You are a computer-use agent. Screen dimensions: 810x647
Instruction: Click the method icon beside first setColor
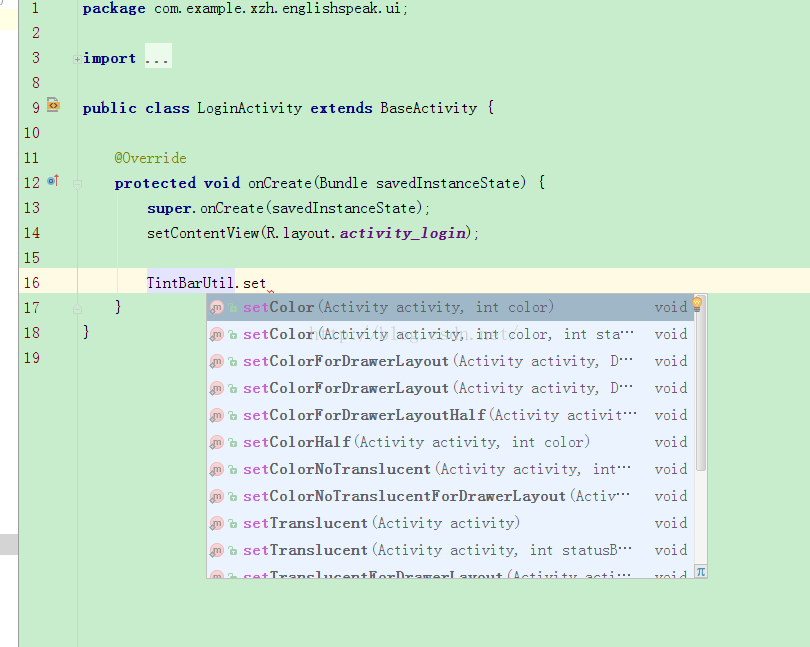pos(216,308)
